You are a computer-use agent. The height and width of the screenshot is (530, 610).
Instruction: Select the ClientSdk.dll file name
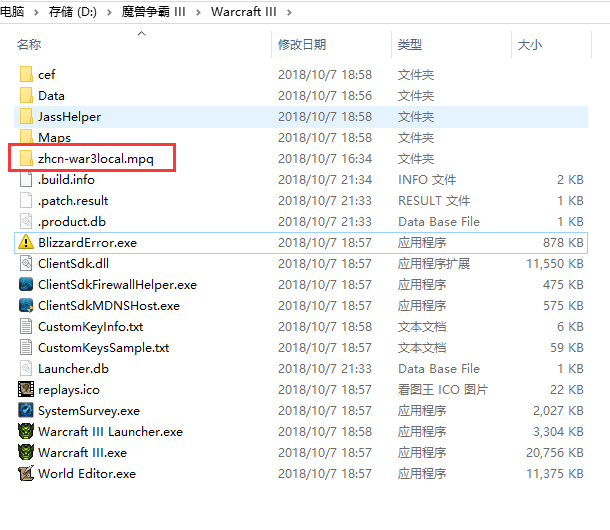pyautogui.click(x=73, y=263)
